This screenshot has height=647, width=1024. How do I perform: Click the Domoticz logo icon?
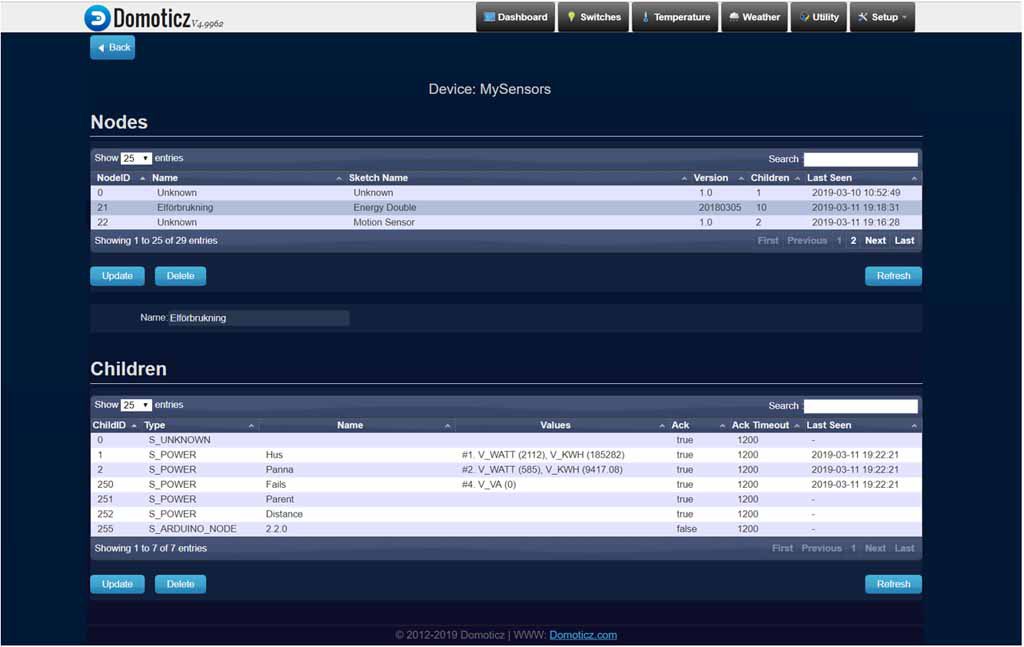[x=97, y=18]
